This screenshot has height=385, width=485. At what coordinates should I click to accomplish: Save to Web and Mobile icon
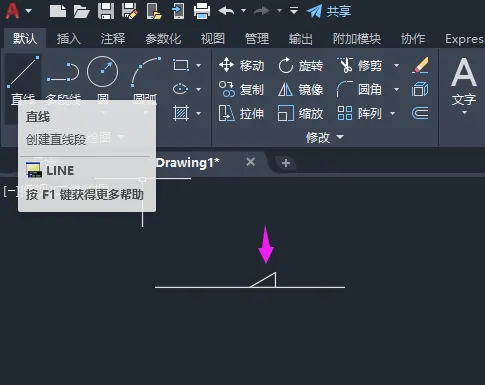pos(178,11)
